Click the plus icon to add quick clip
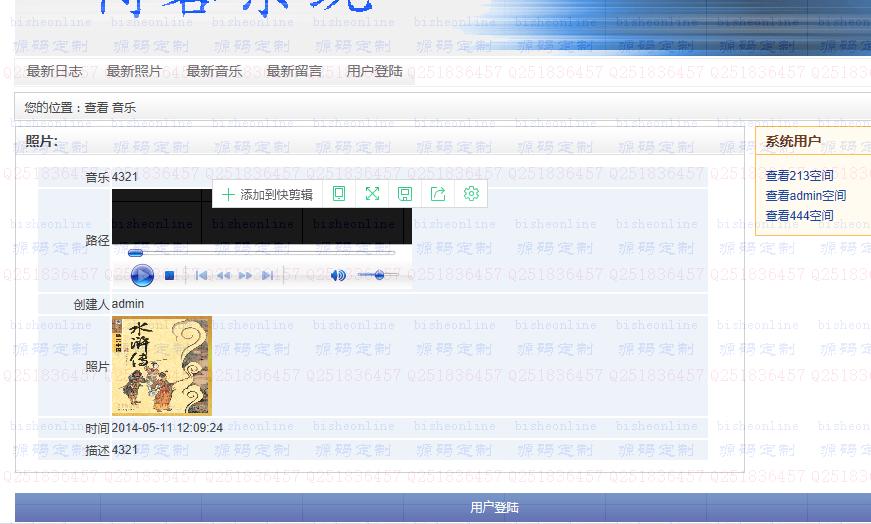This screenshot has height=524, width=871. point(228,194)
